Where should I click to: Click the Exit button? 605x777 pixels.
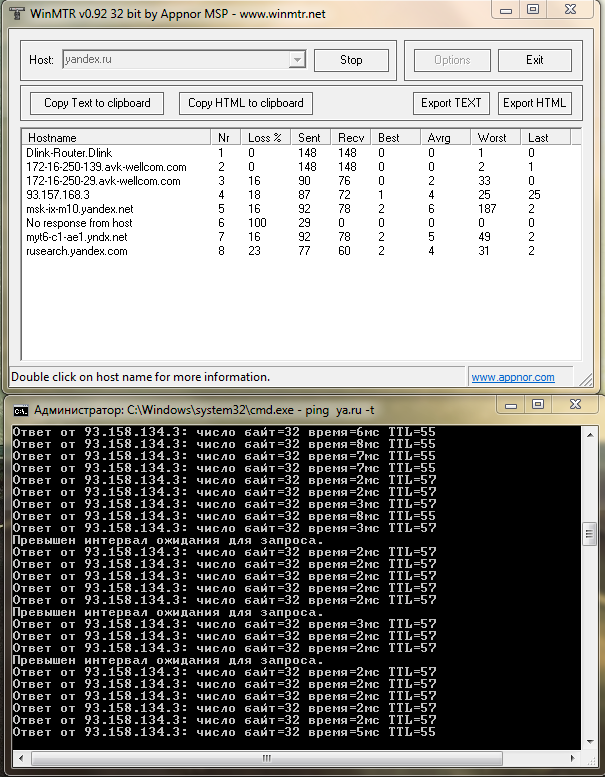click(535, 60)
